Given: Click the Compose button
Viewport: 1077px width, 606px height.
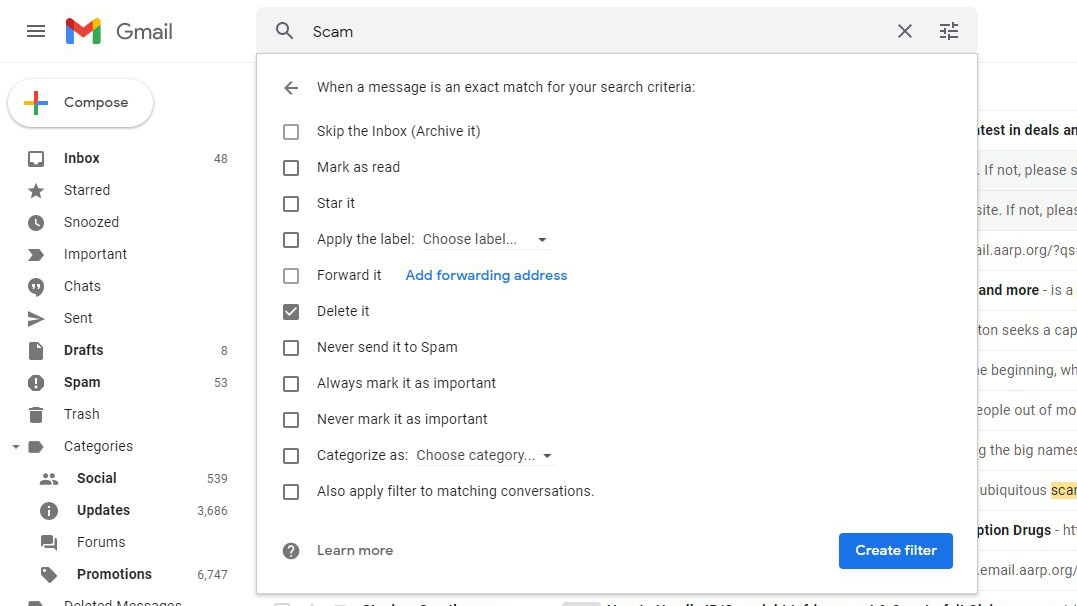Looking at the screenshot, I should tap(81, 103).
